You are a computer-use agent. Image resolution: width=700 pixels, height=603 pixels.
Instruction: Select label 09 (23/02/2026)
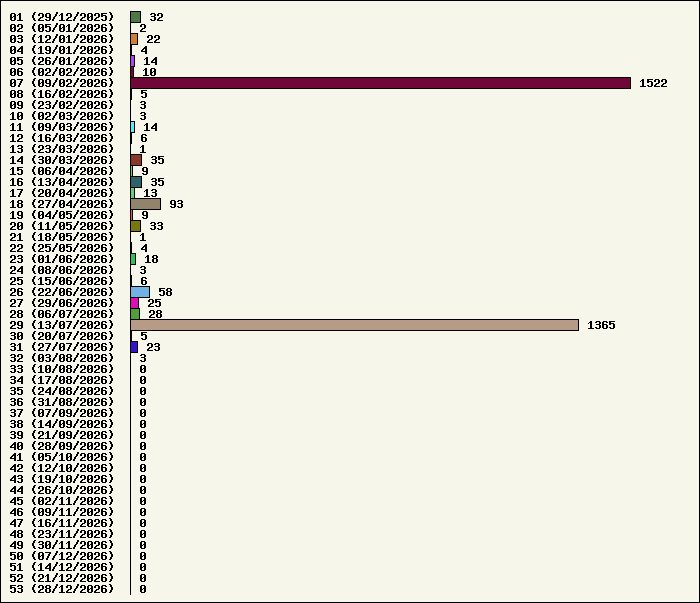[62, 105]
